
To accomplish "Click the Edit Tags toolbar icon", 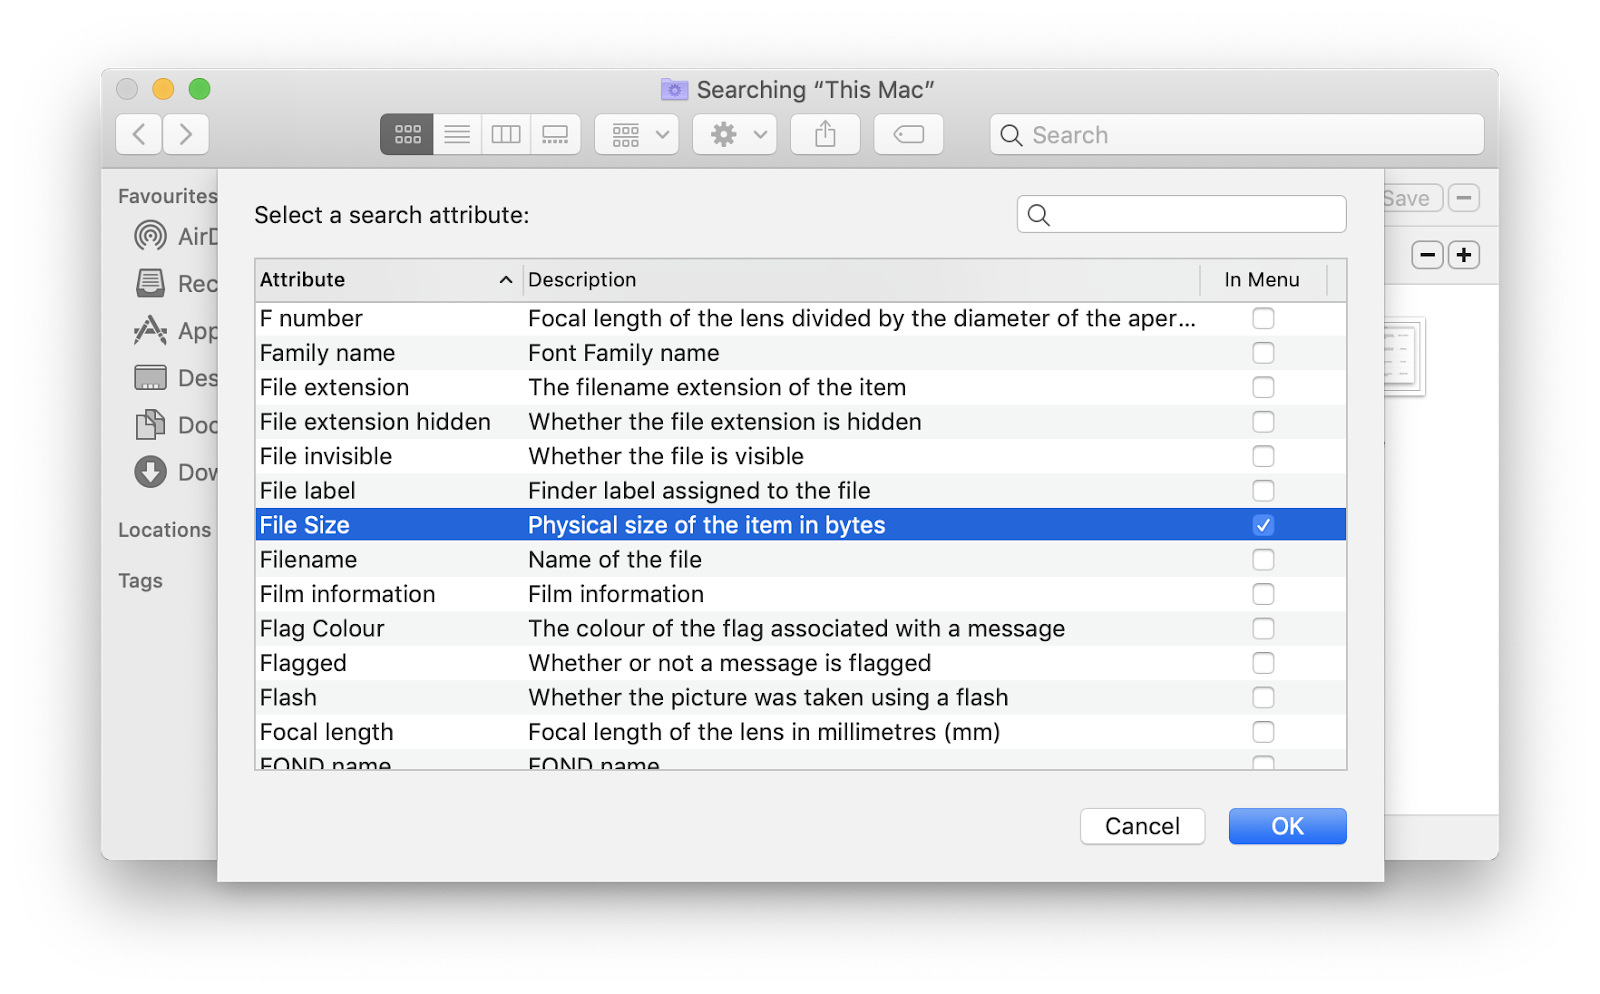I will (908, 135).
